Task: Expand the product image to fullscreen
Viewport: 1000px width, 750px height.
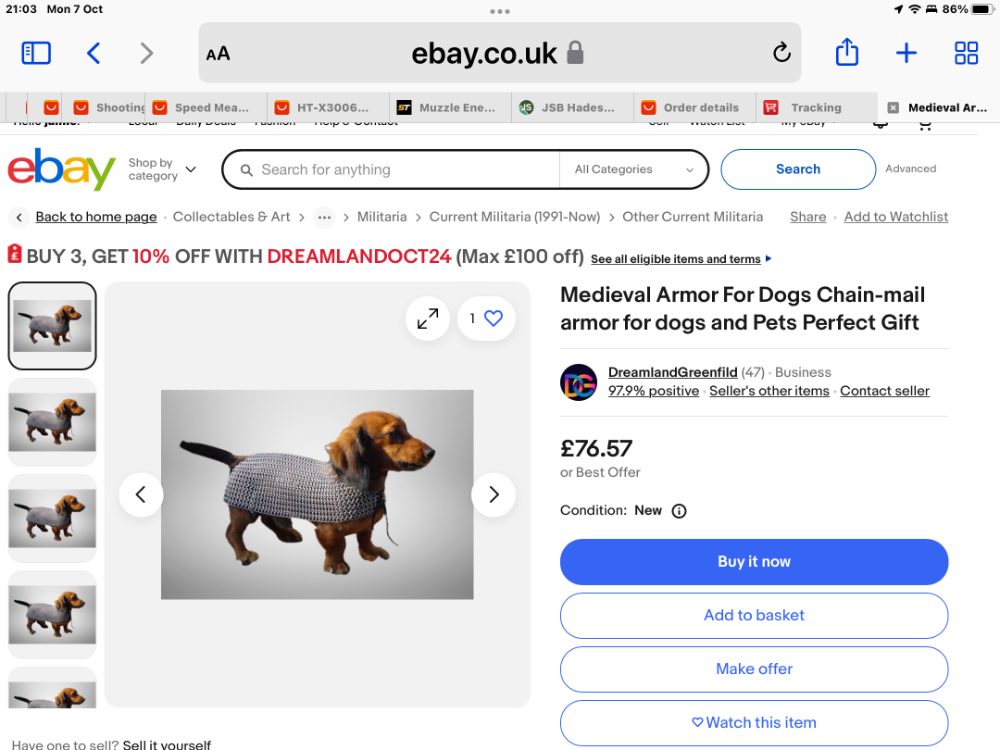Action: click(x=428, y=318)
